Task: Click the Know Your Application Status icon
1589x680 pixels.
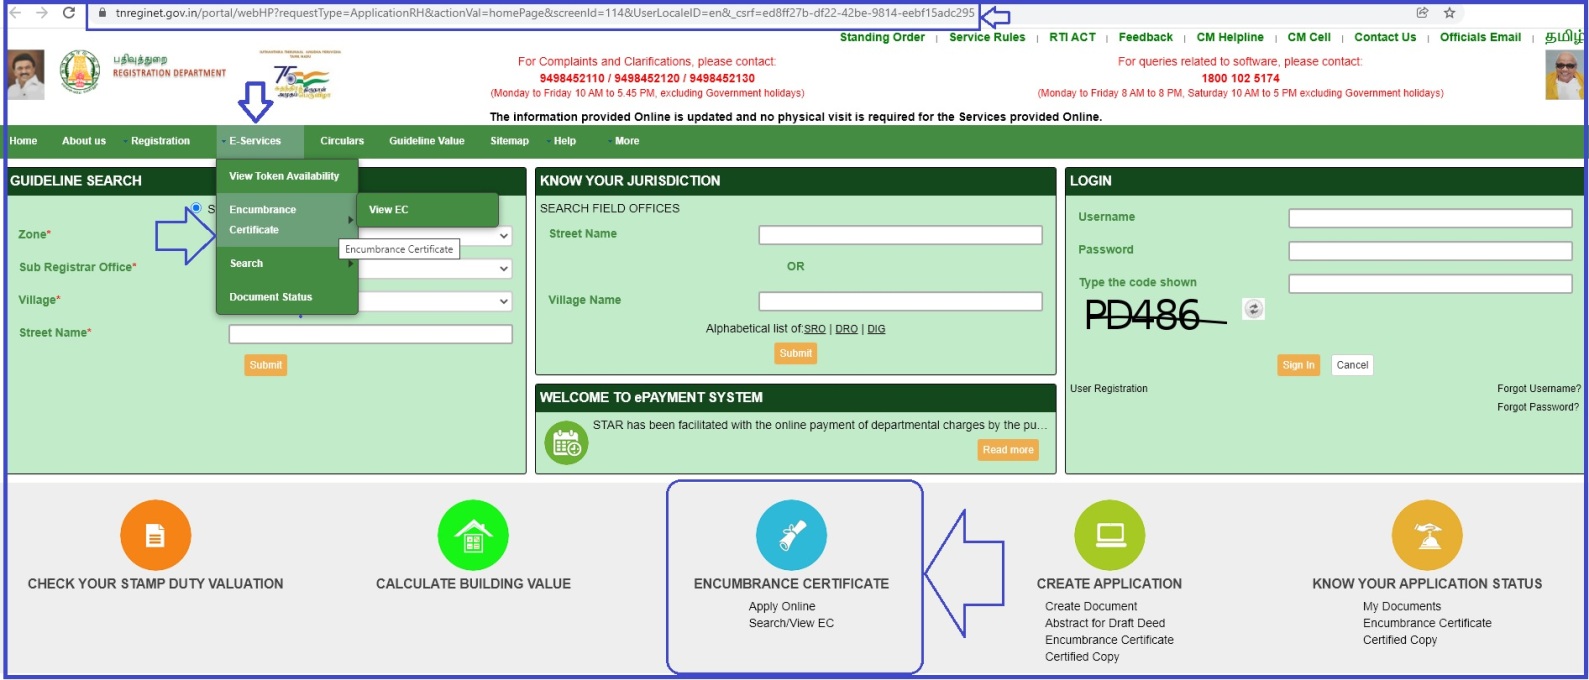Action: [1427, 536]
